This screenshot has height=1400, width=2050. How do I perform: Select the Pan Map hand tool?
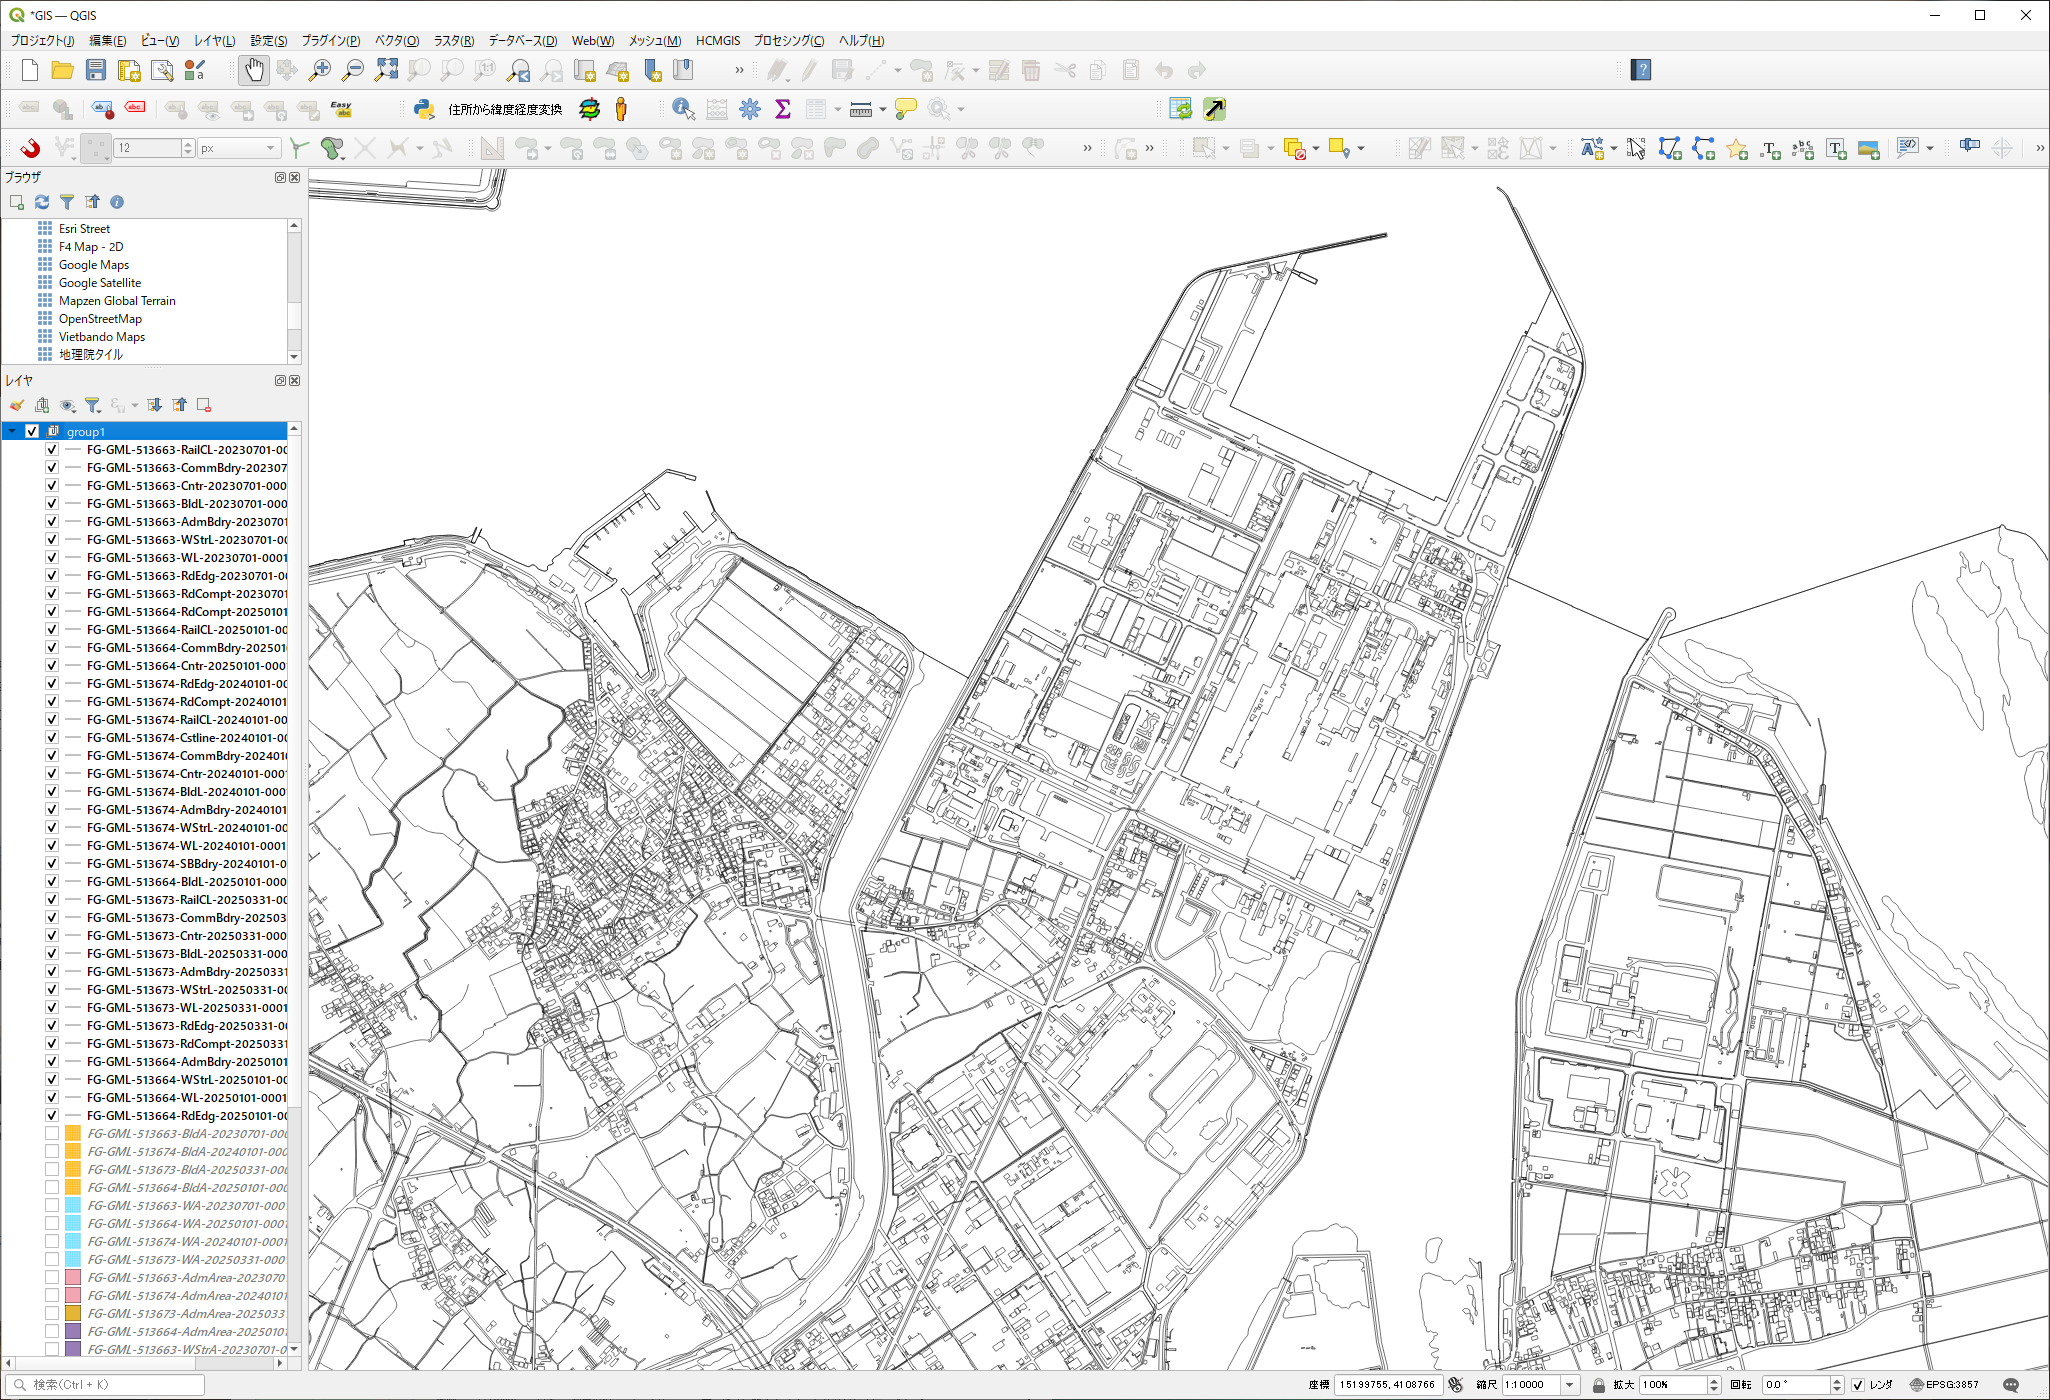(x=254, y=70)
